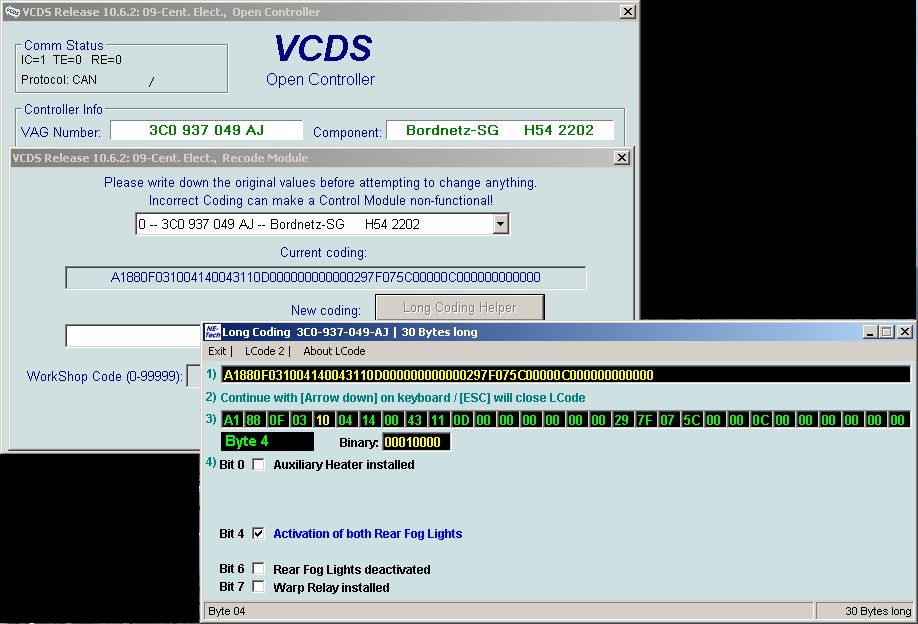Image resolution: width=918 pixels, height=624 pixels.
Task: Select byte 9 value 11
Action: (438, 420)
